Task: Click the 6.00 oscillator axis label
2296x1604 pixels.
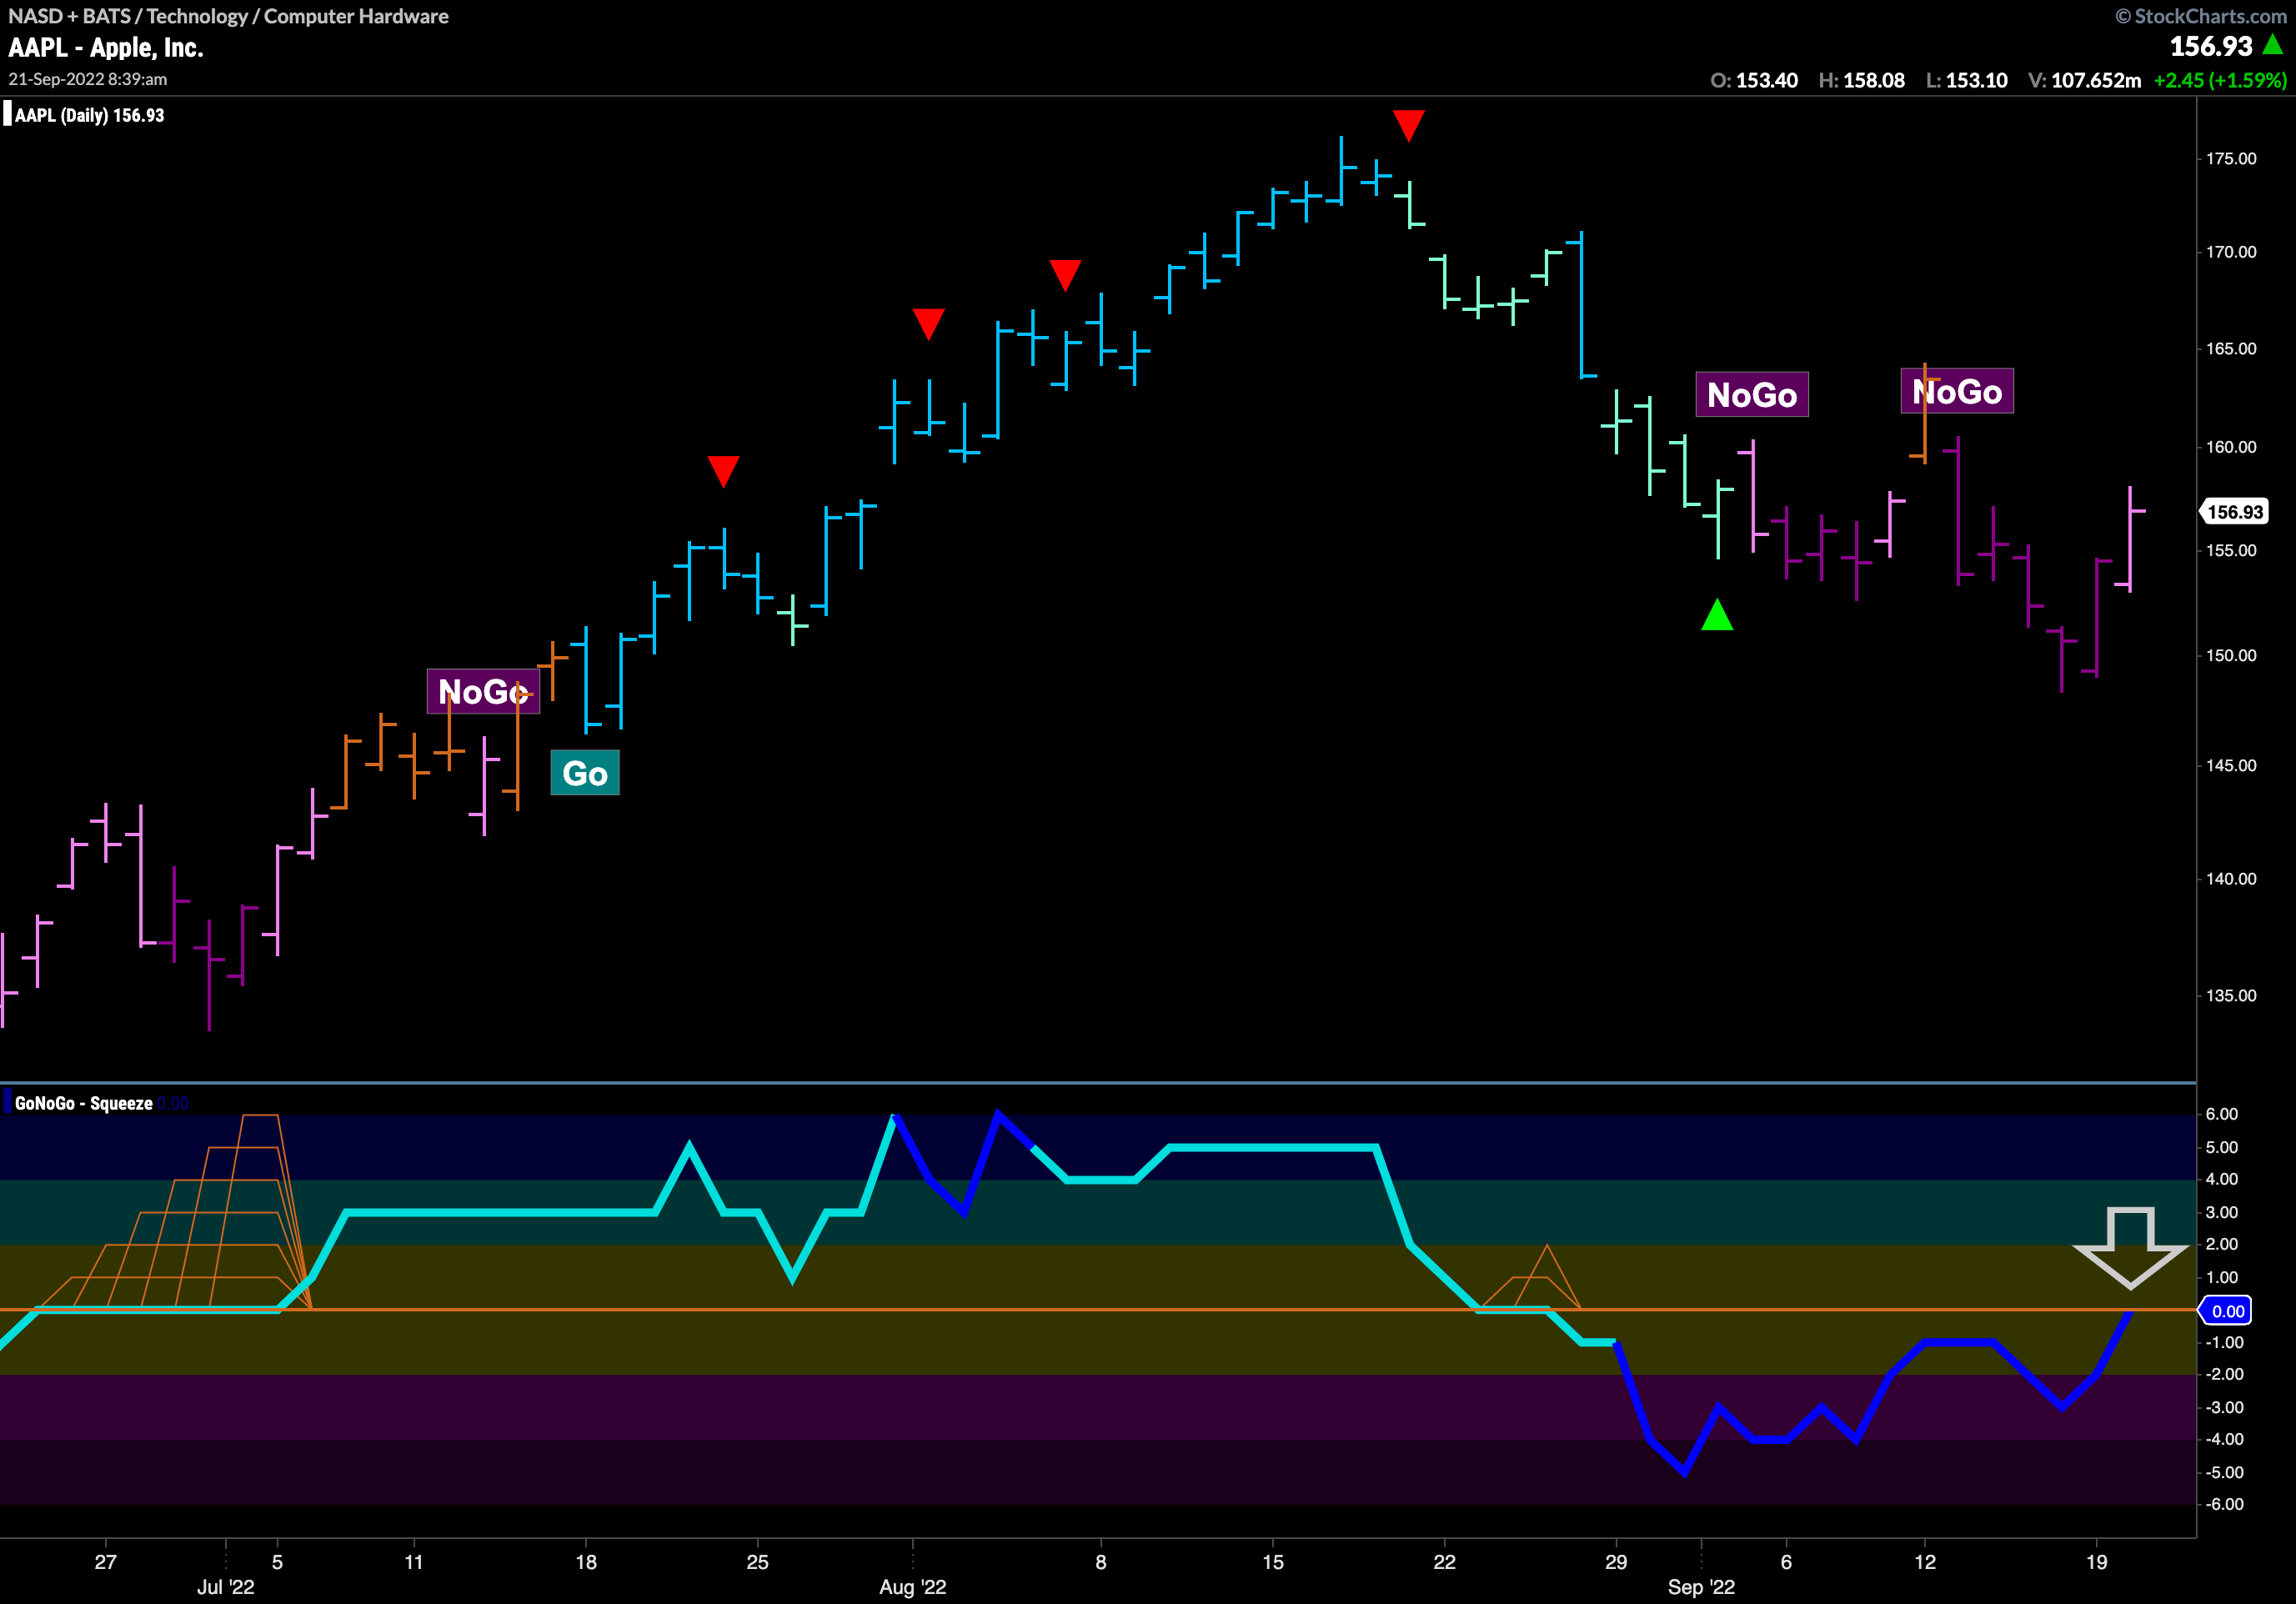Action: tap(2222, 1114)
